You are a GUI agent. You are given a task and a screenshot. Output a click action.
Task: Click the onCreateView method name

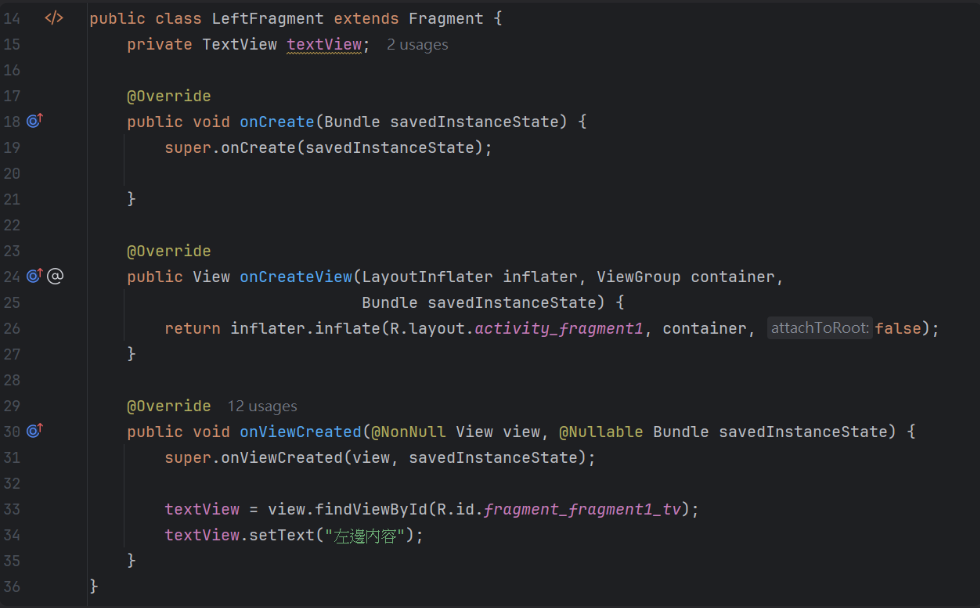pos(296,277)
